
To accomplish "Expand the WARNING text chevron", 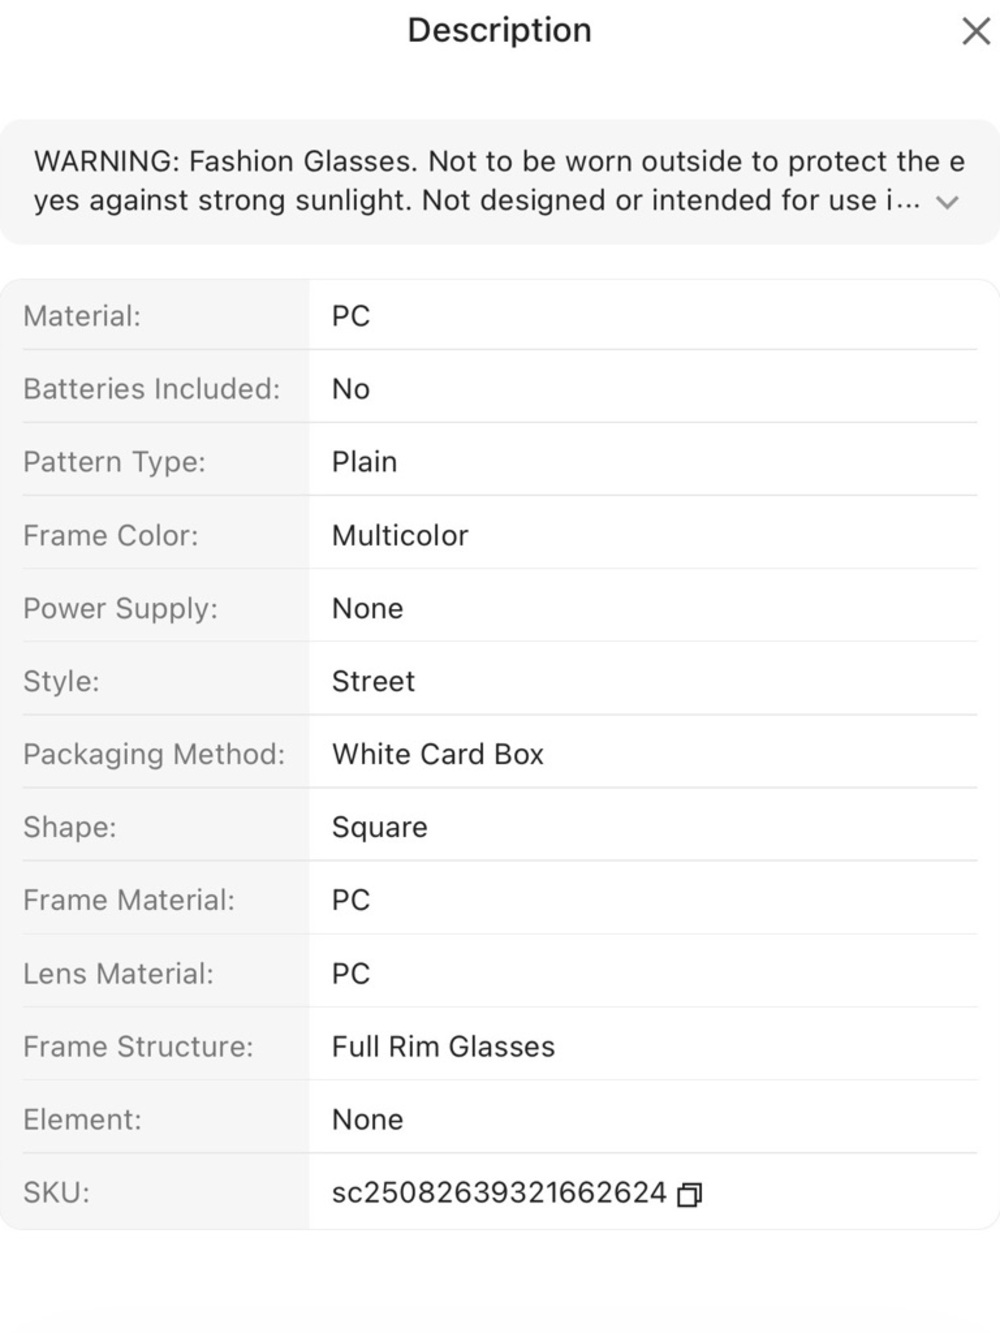I will click(x=946, y=203).
